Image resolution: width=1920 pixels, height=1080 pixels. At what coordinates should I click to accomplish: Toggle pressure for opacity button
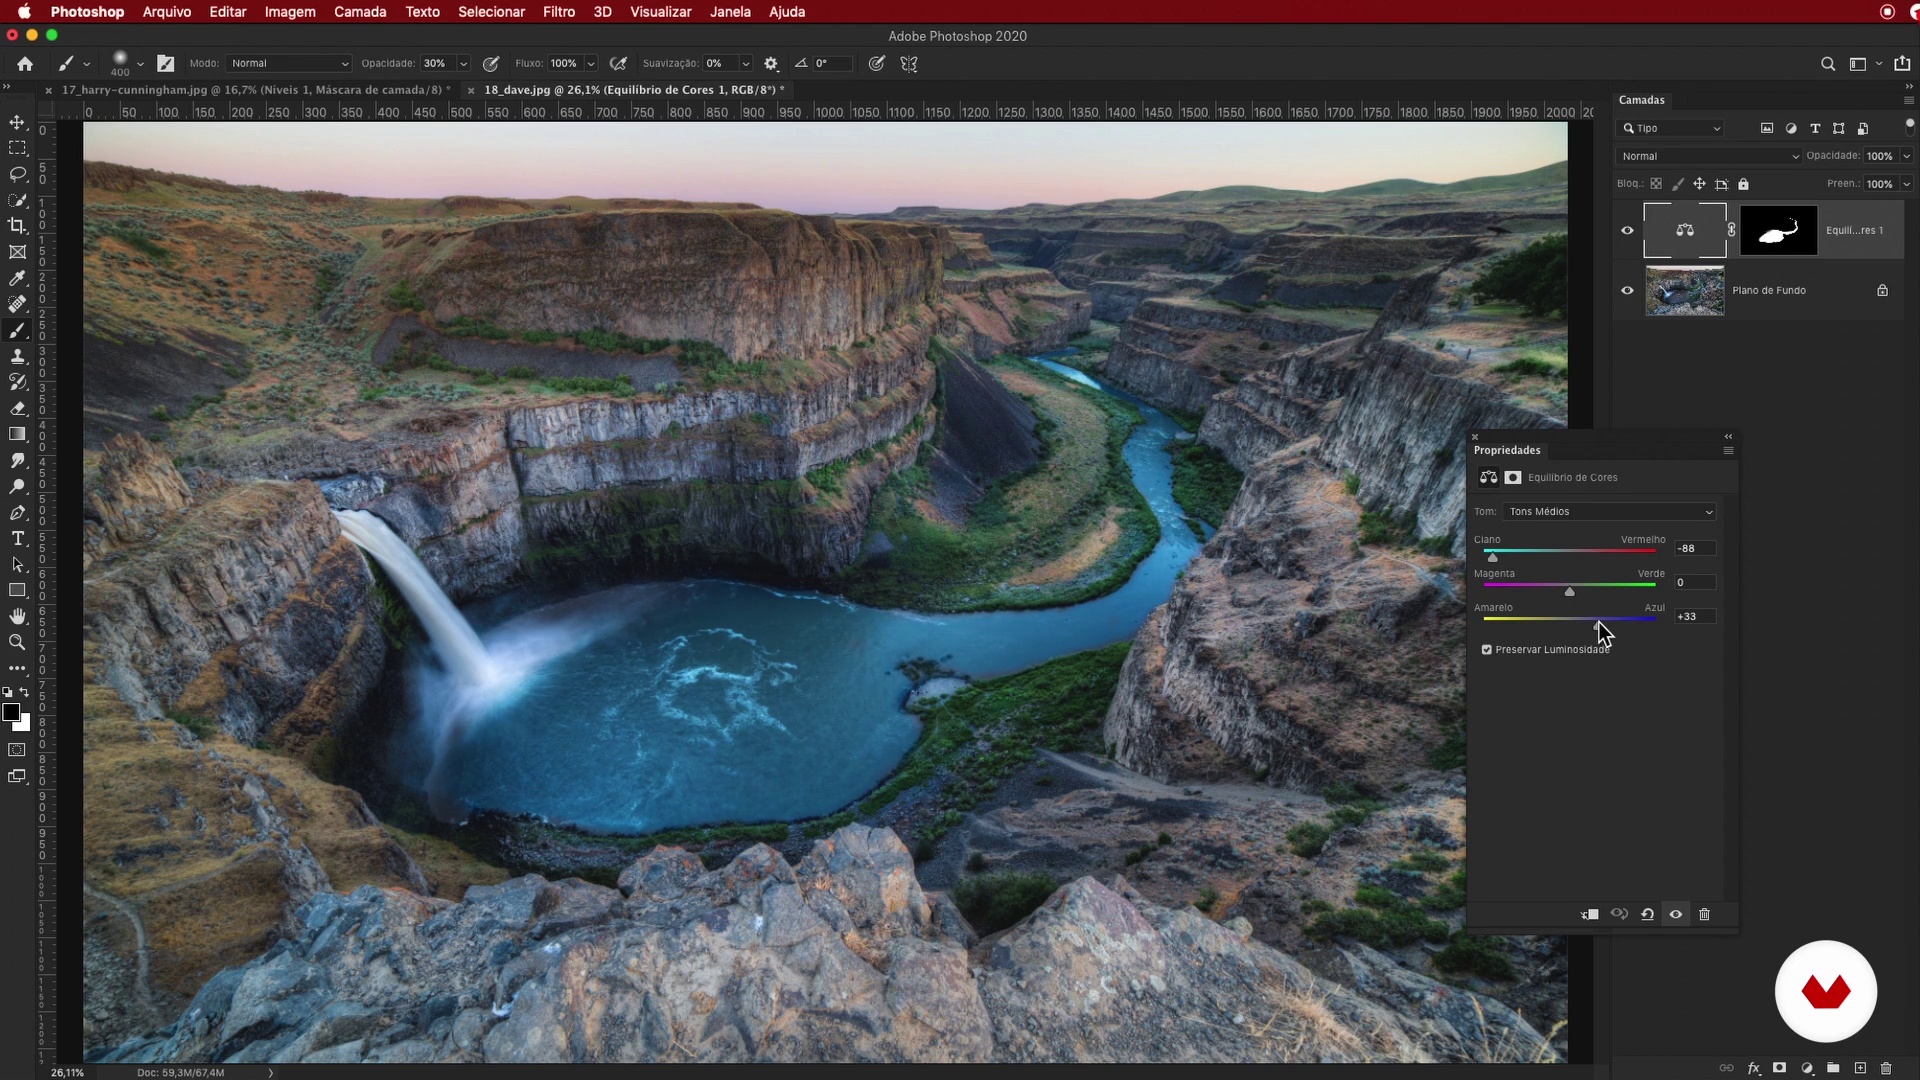[x=491, y=63]
